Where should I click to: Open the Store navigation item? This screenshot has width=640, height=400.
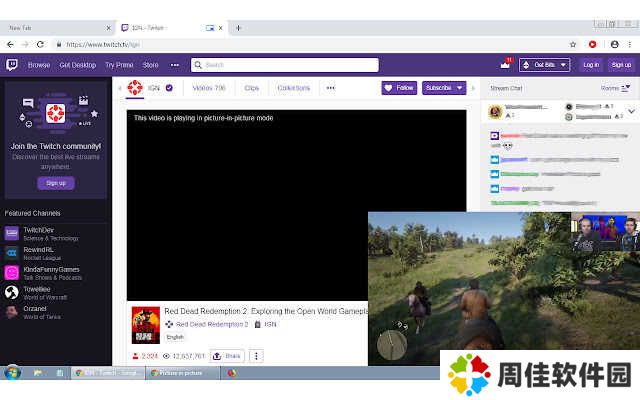151,65
